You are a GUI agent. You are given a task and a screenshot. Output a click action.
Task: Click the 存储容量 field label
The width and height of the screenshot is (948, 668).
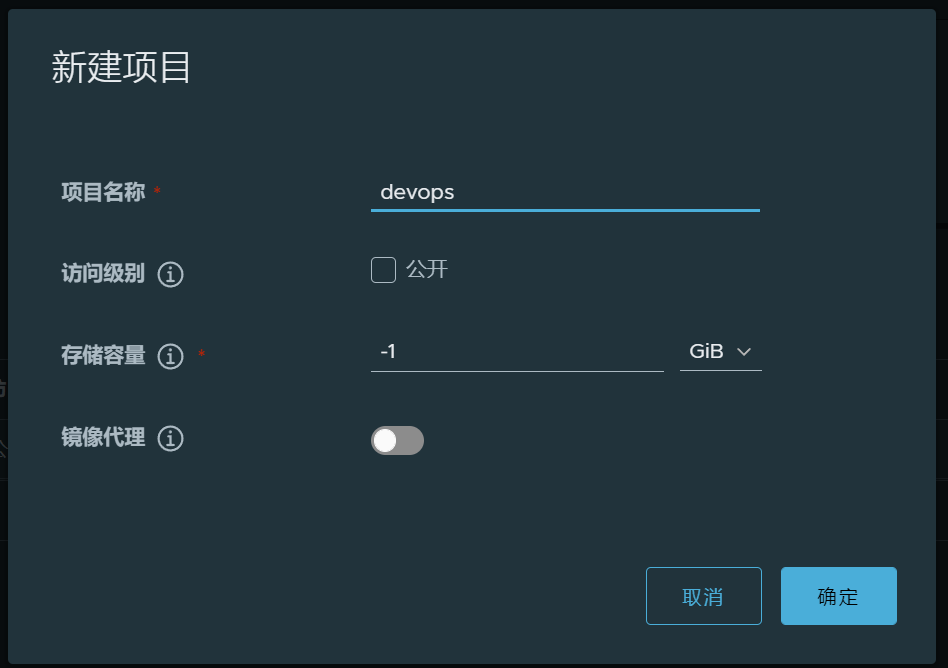(103, 356)
